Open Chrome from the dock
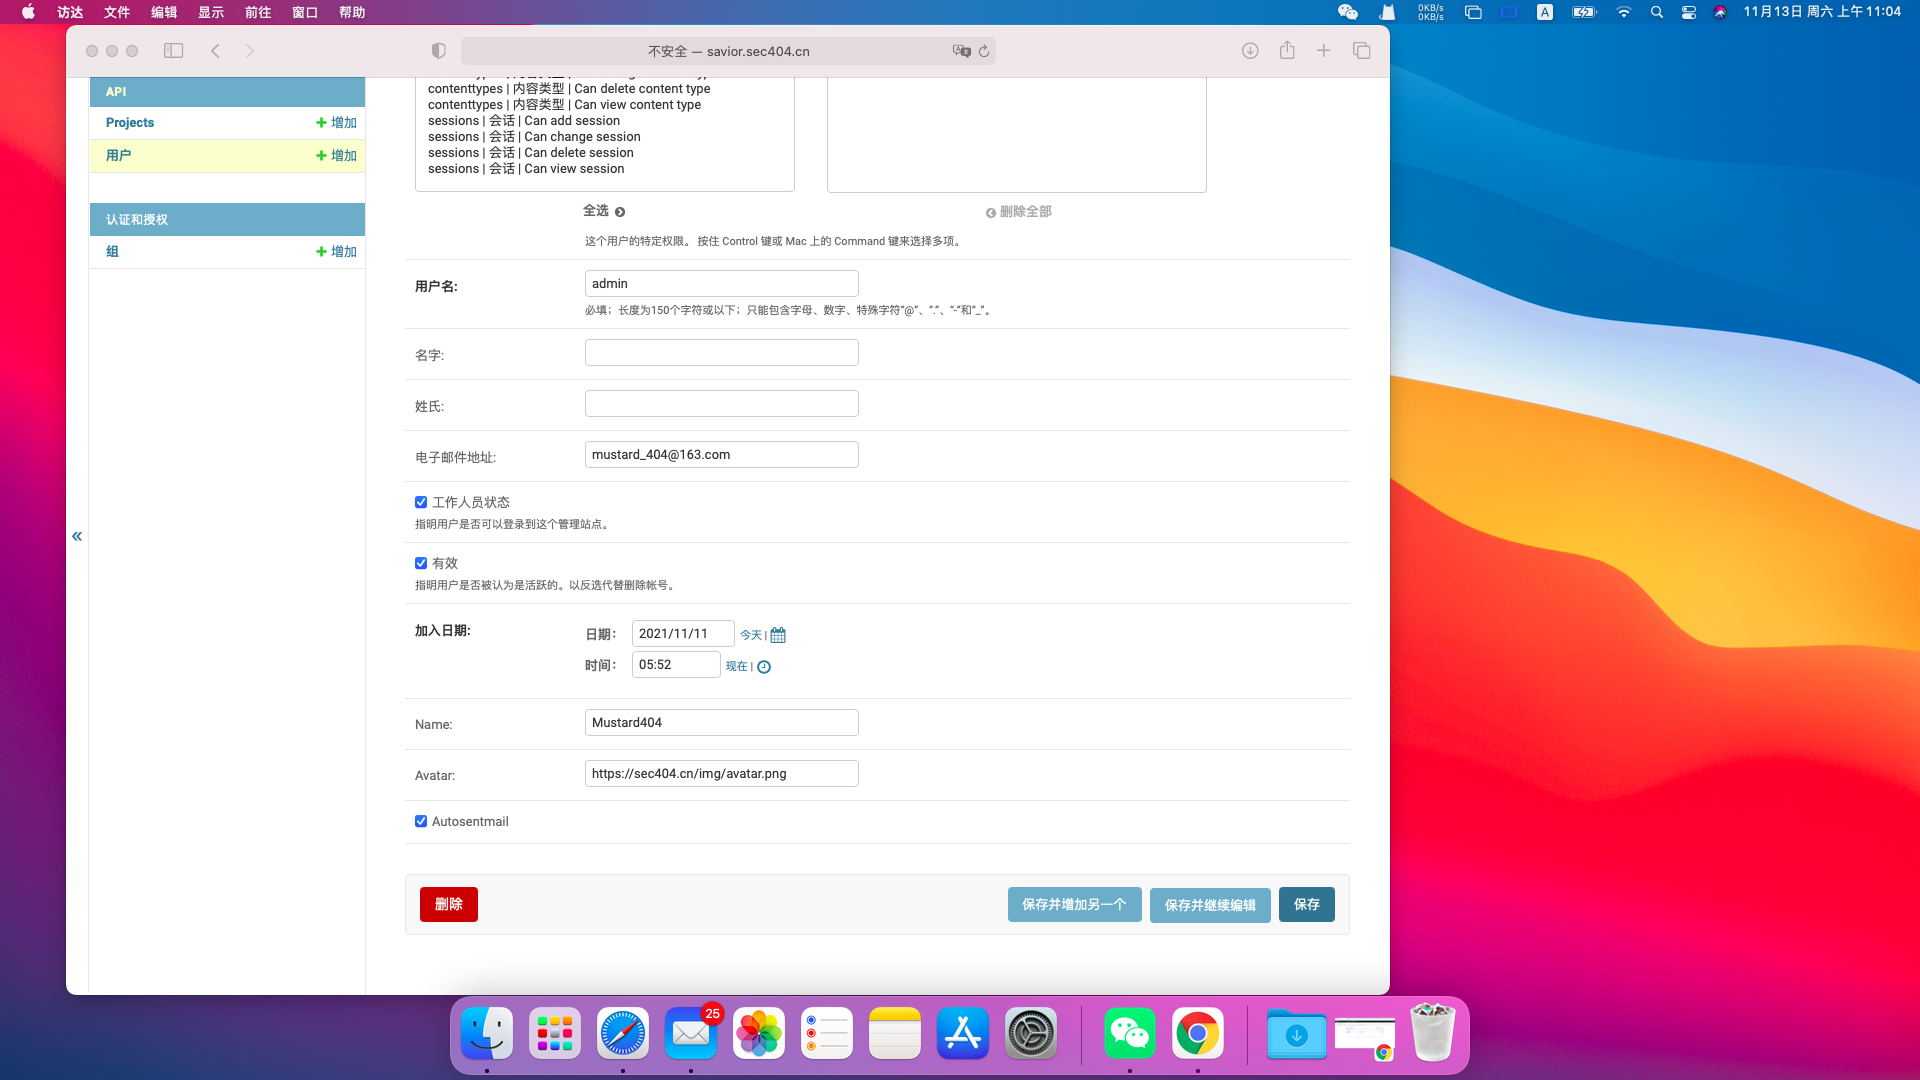The width and height of the screenshot is (1920, 1080). (1197, 1033)
